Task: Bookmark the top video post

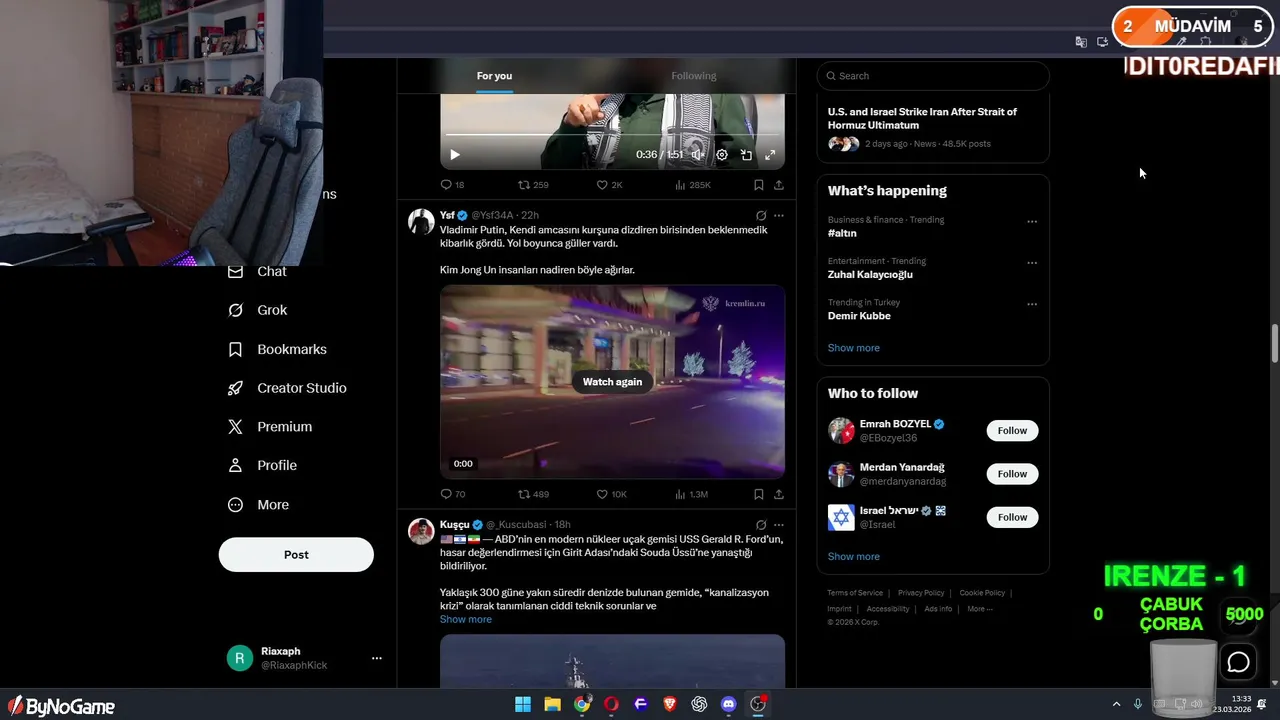Action: (x=759, y=185)
